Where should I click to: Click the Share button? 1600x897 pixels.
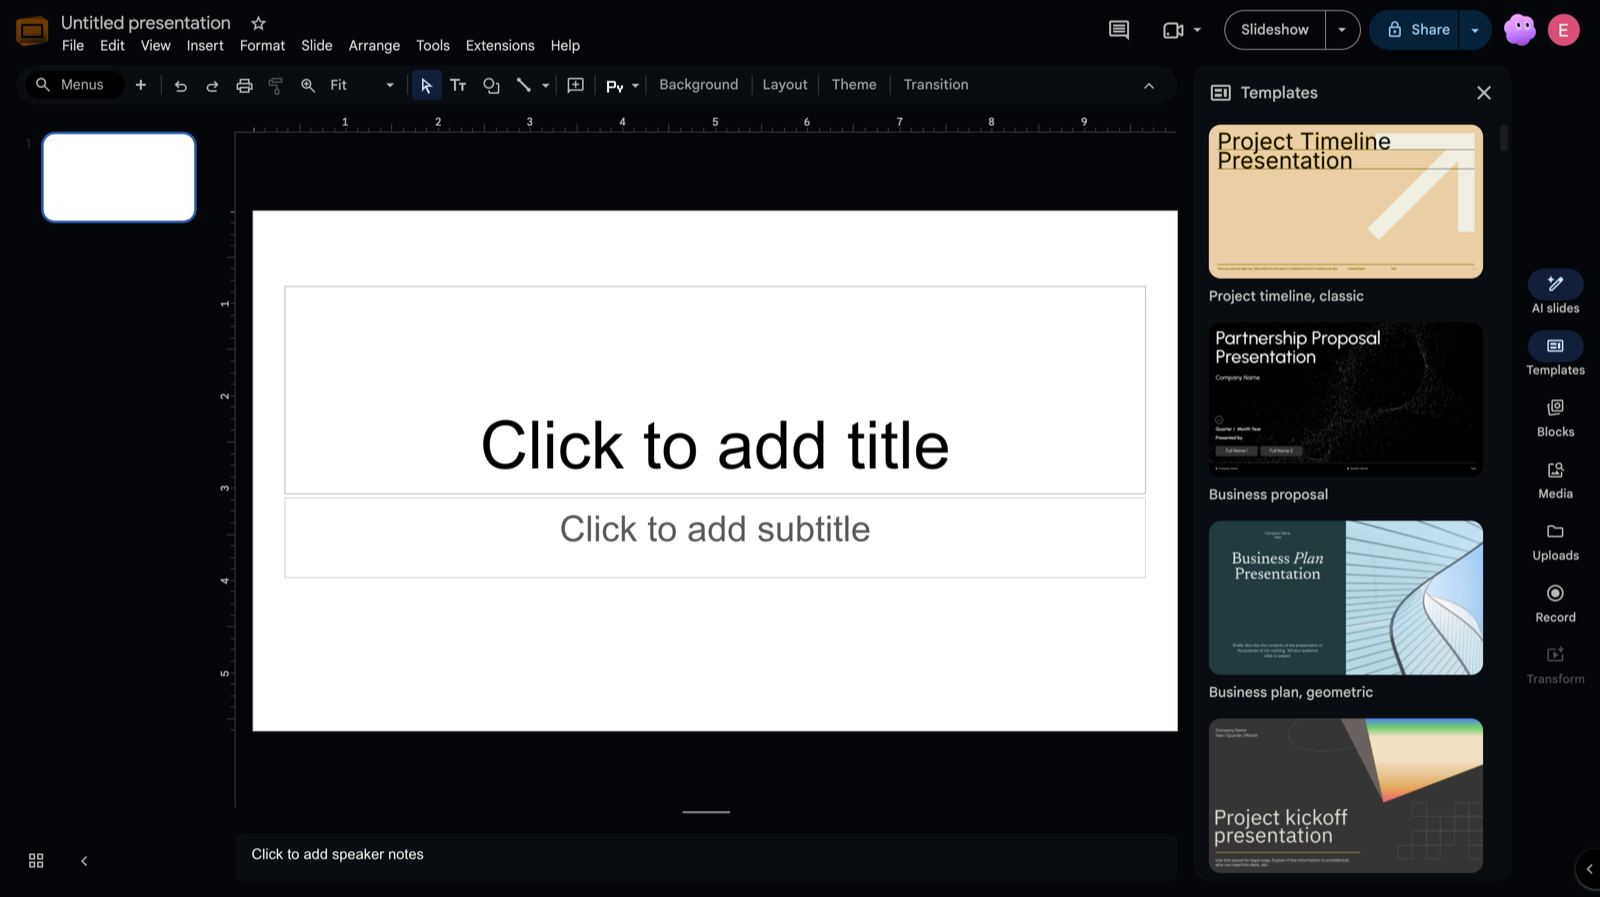pos(1418,30)
